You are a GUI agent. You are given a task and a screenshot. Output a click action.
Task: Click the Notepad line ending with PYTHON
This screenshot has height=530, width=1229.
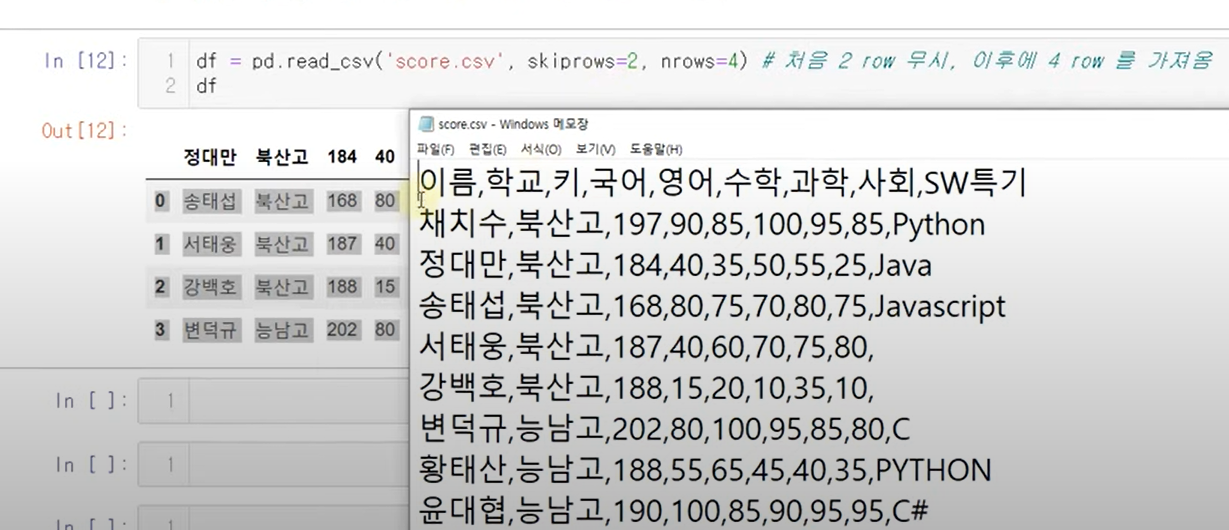coord(705,470)
